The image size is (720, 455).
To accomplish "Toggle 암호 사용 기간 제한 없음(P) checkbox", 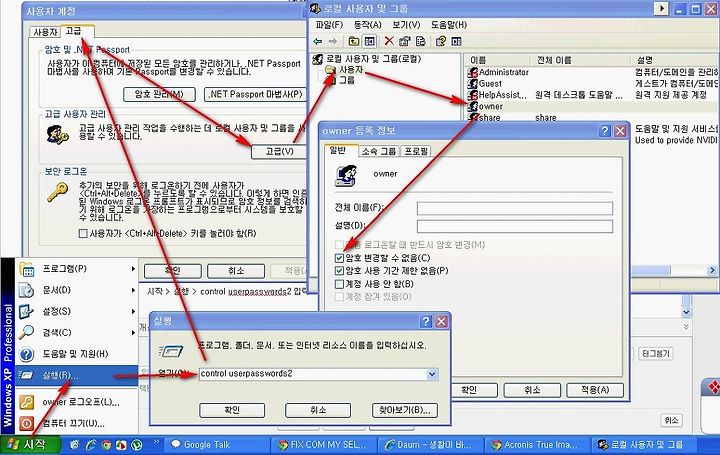I will (339, 271).
